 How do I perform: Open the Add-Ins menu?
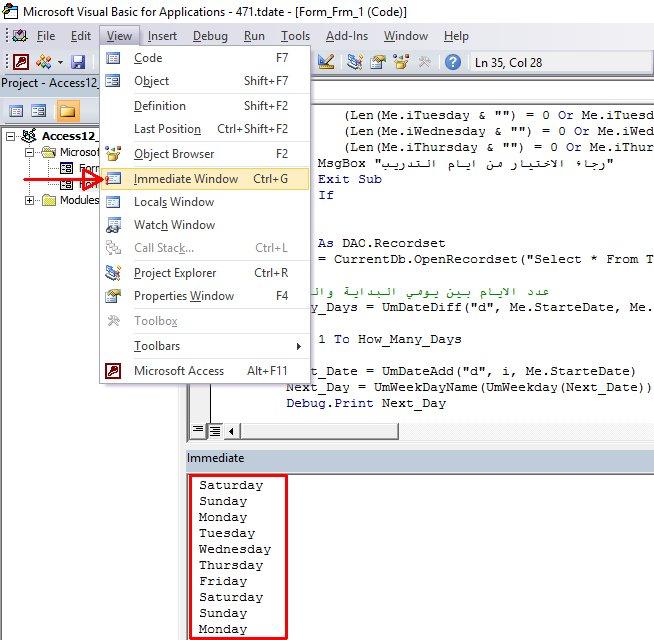pyautogui.click(x=347, y=36)
